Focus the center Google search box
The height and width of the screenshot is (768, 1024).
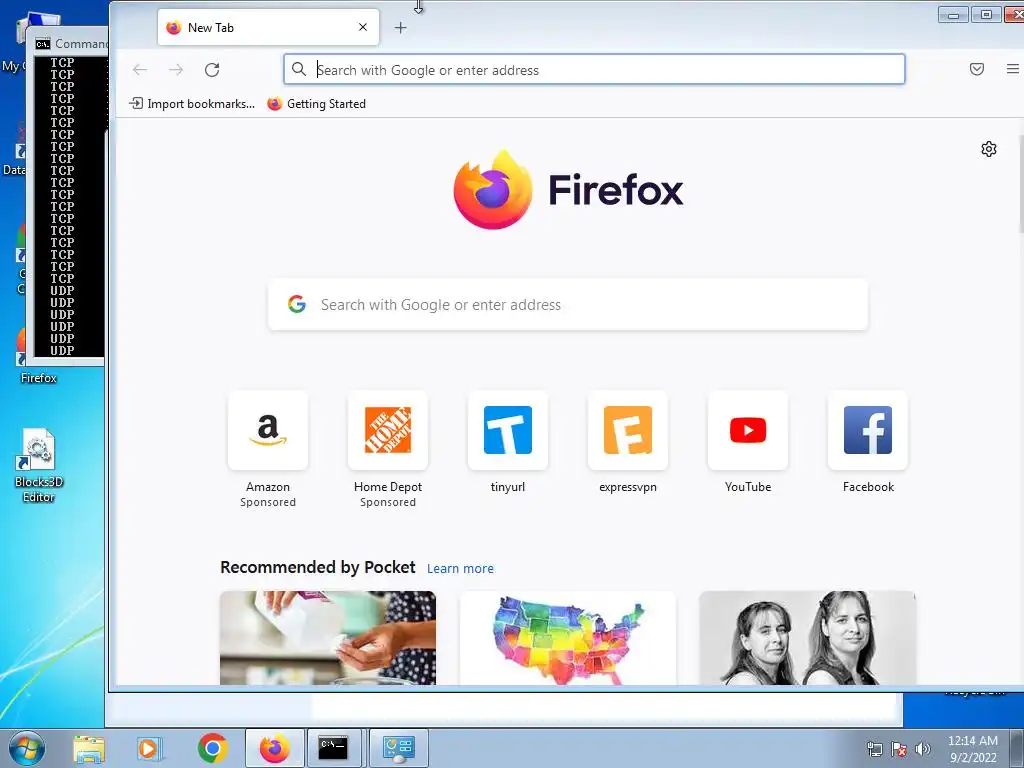568,304
